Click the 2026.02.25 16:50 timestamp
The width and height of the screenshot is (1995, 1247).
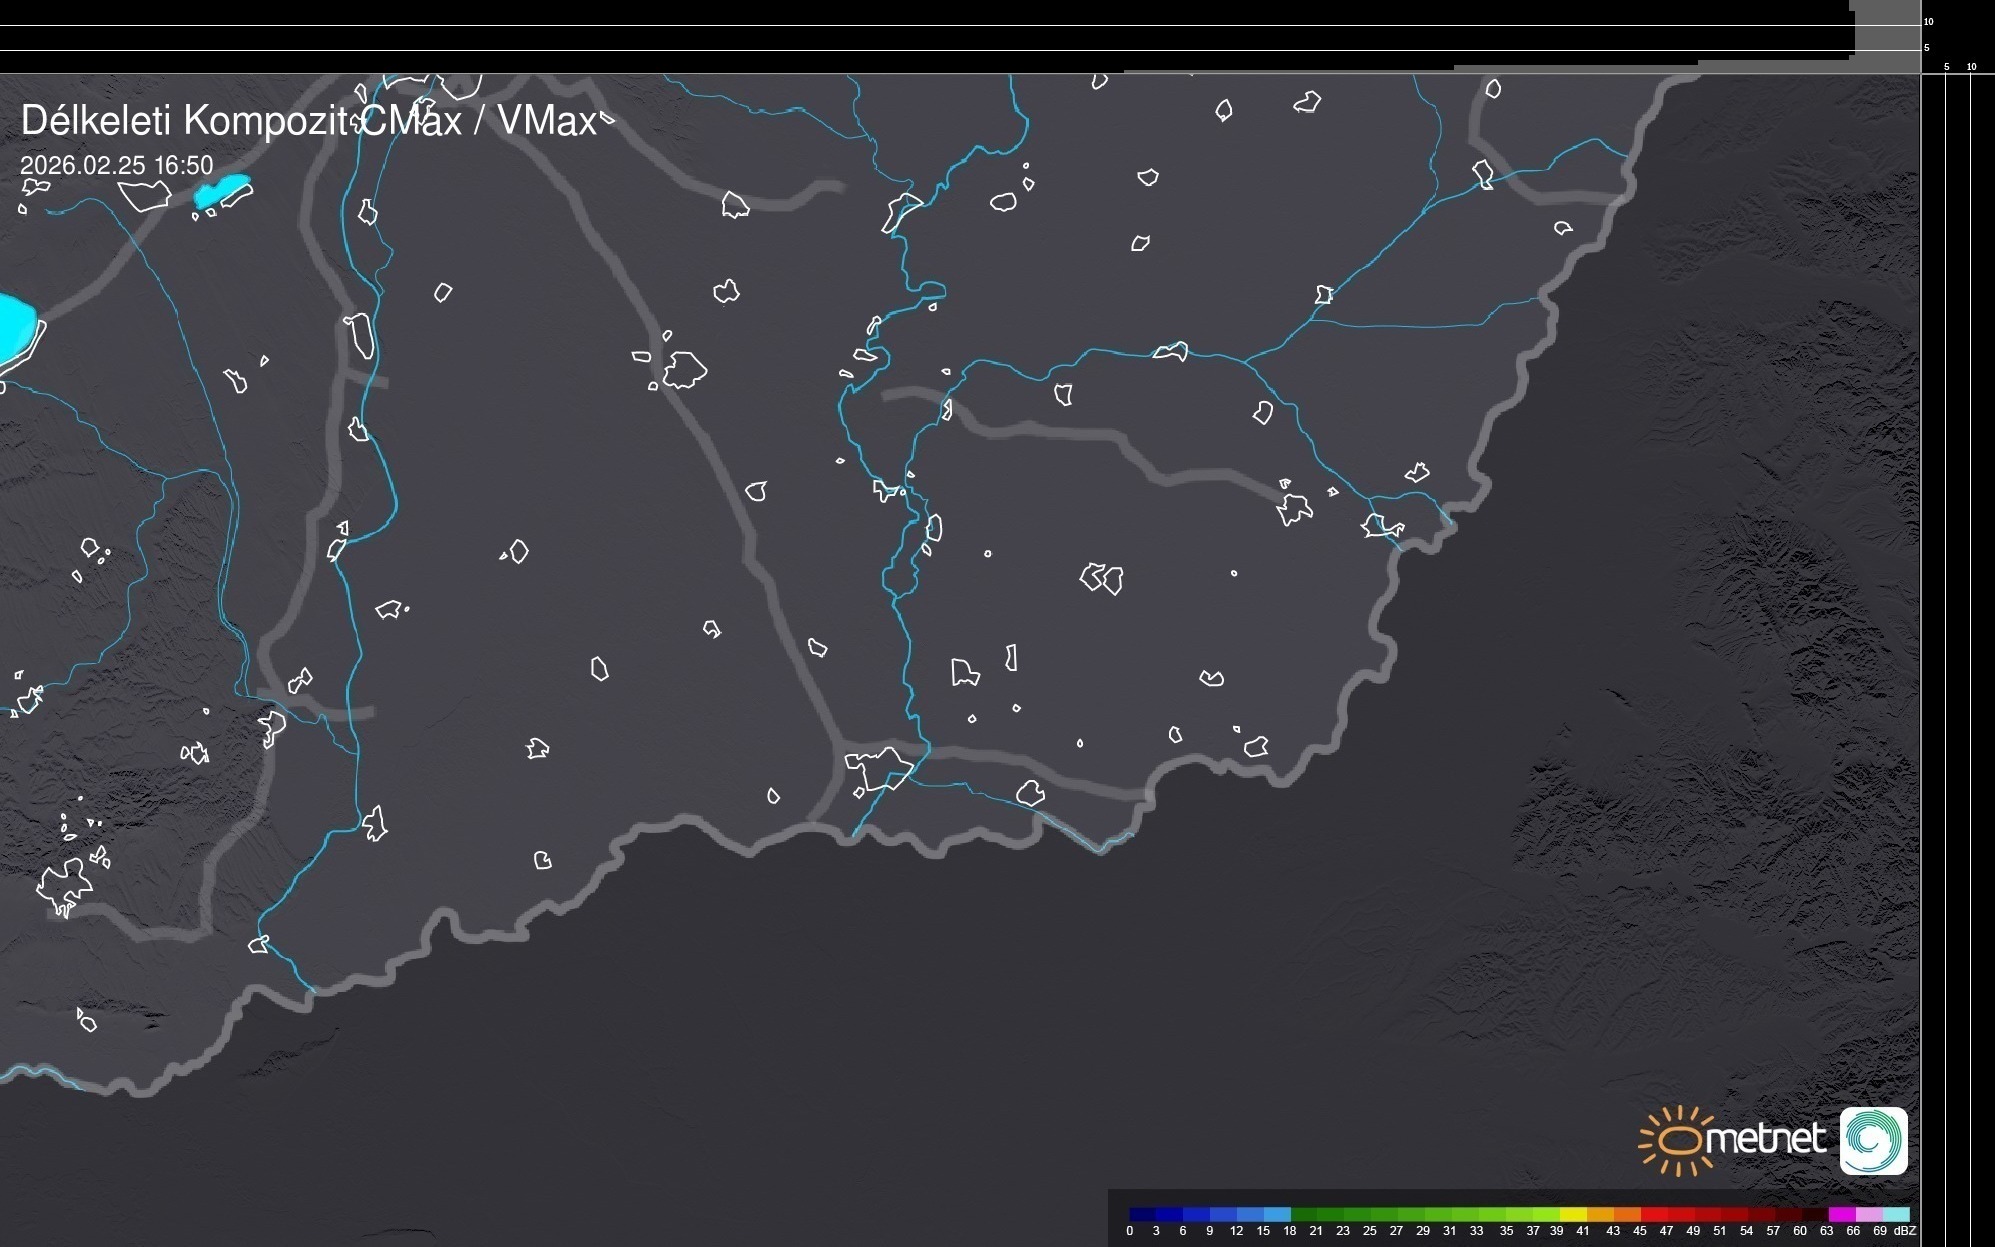(x=117, y=165)
